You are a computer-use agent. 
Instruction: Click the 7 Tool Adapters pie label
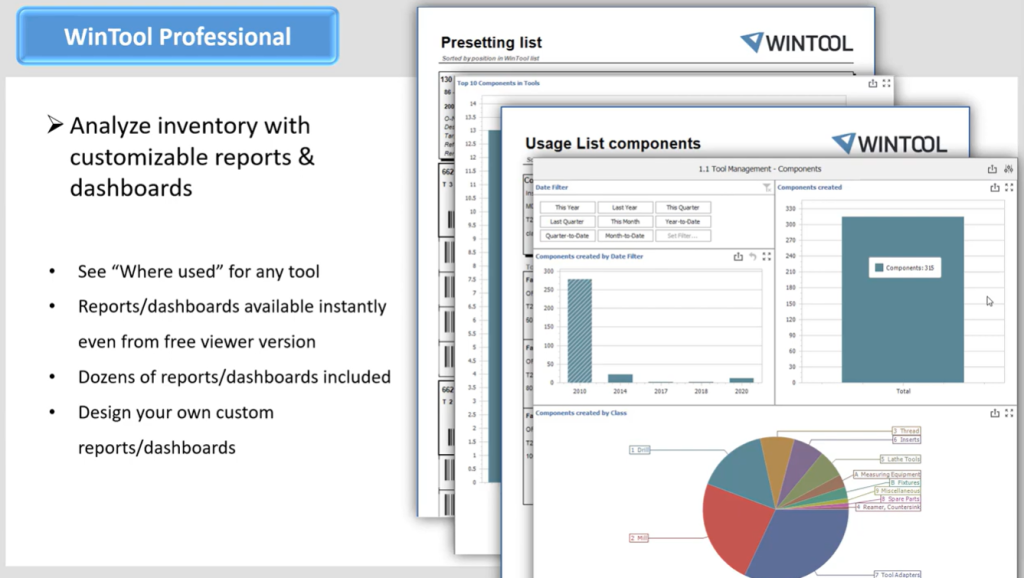coord(897,574)
